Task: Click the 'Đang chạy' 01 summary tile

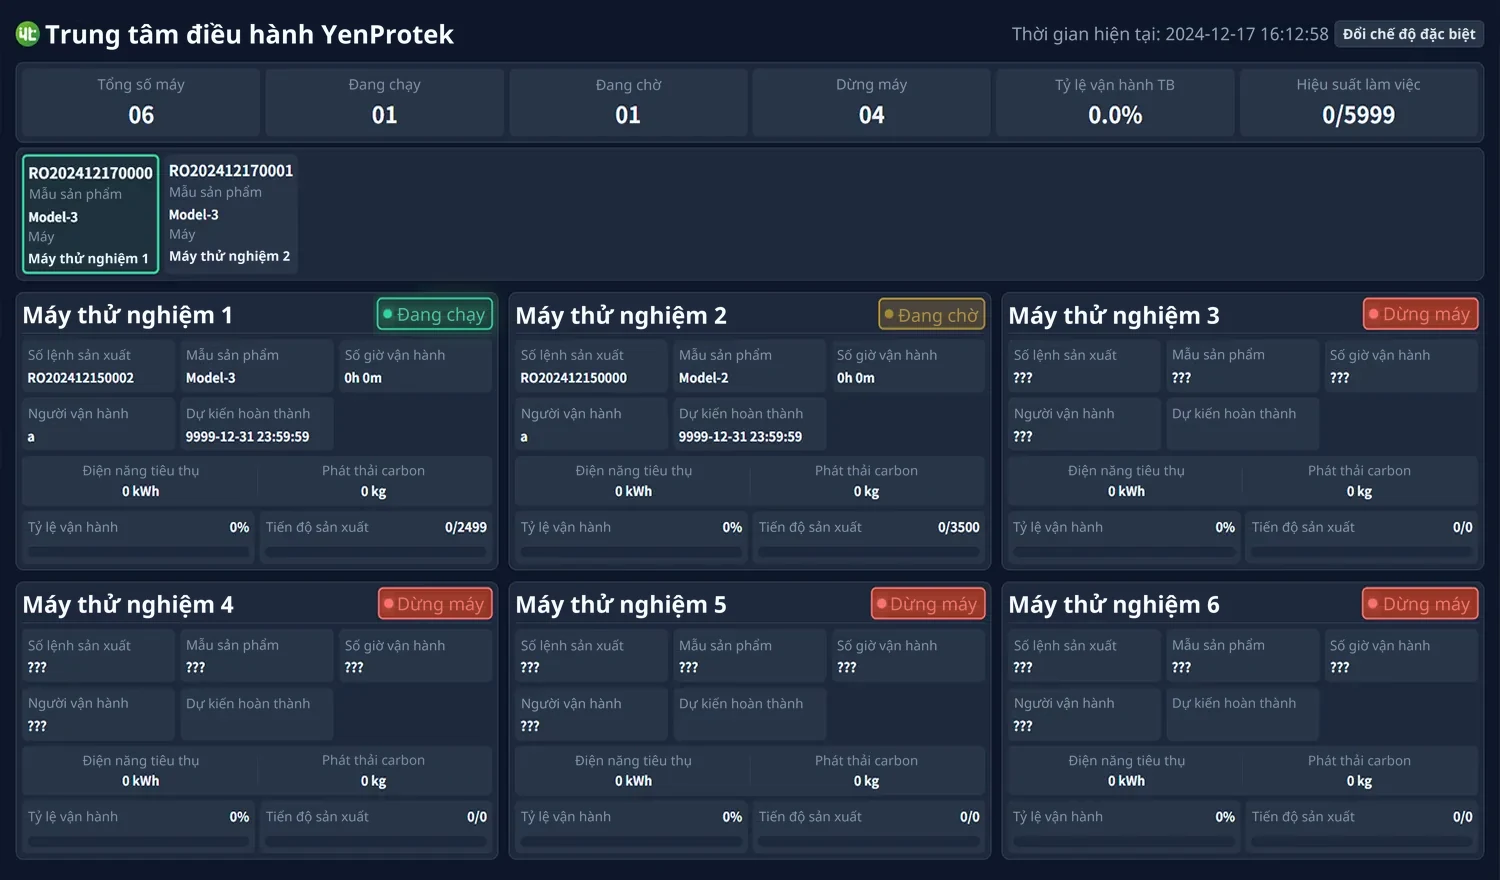Action: pyautogui.click(x=384, y=102)
